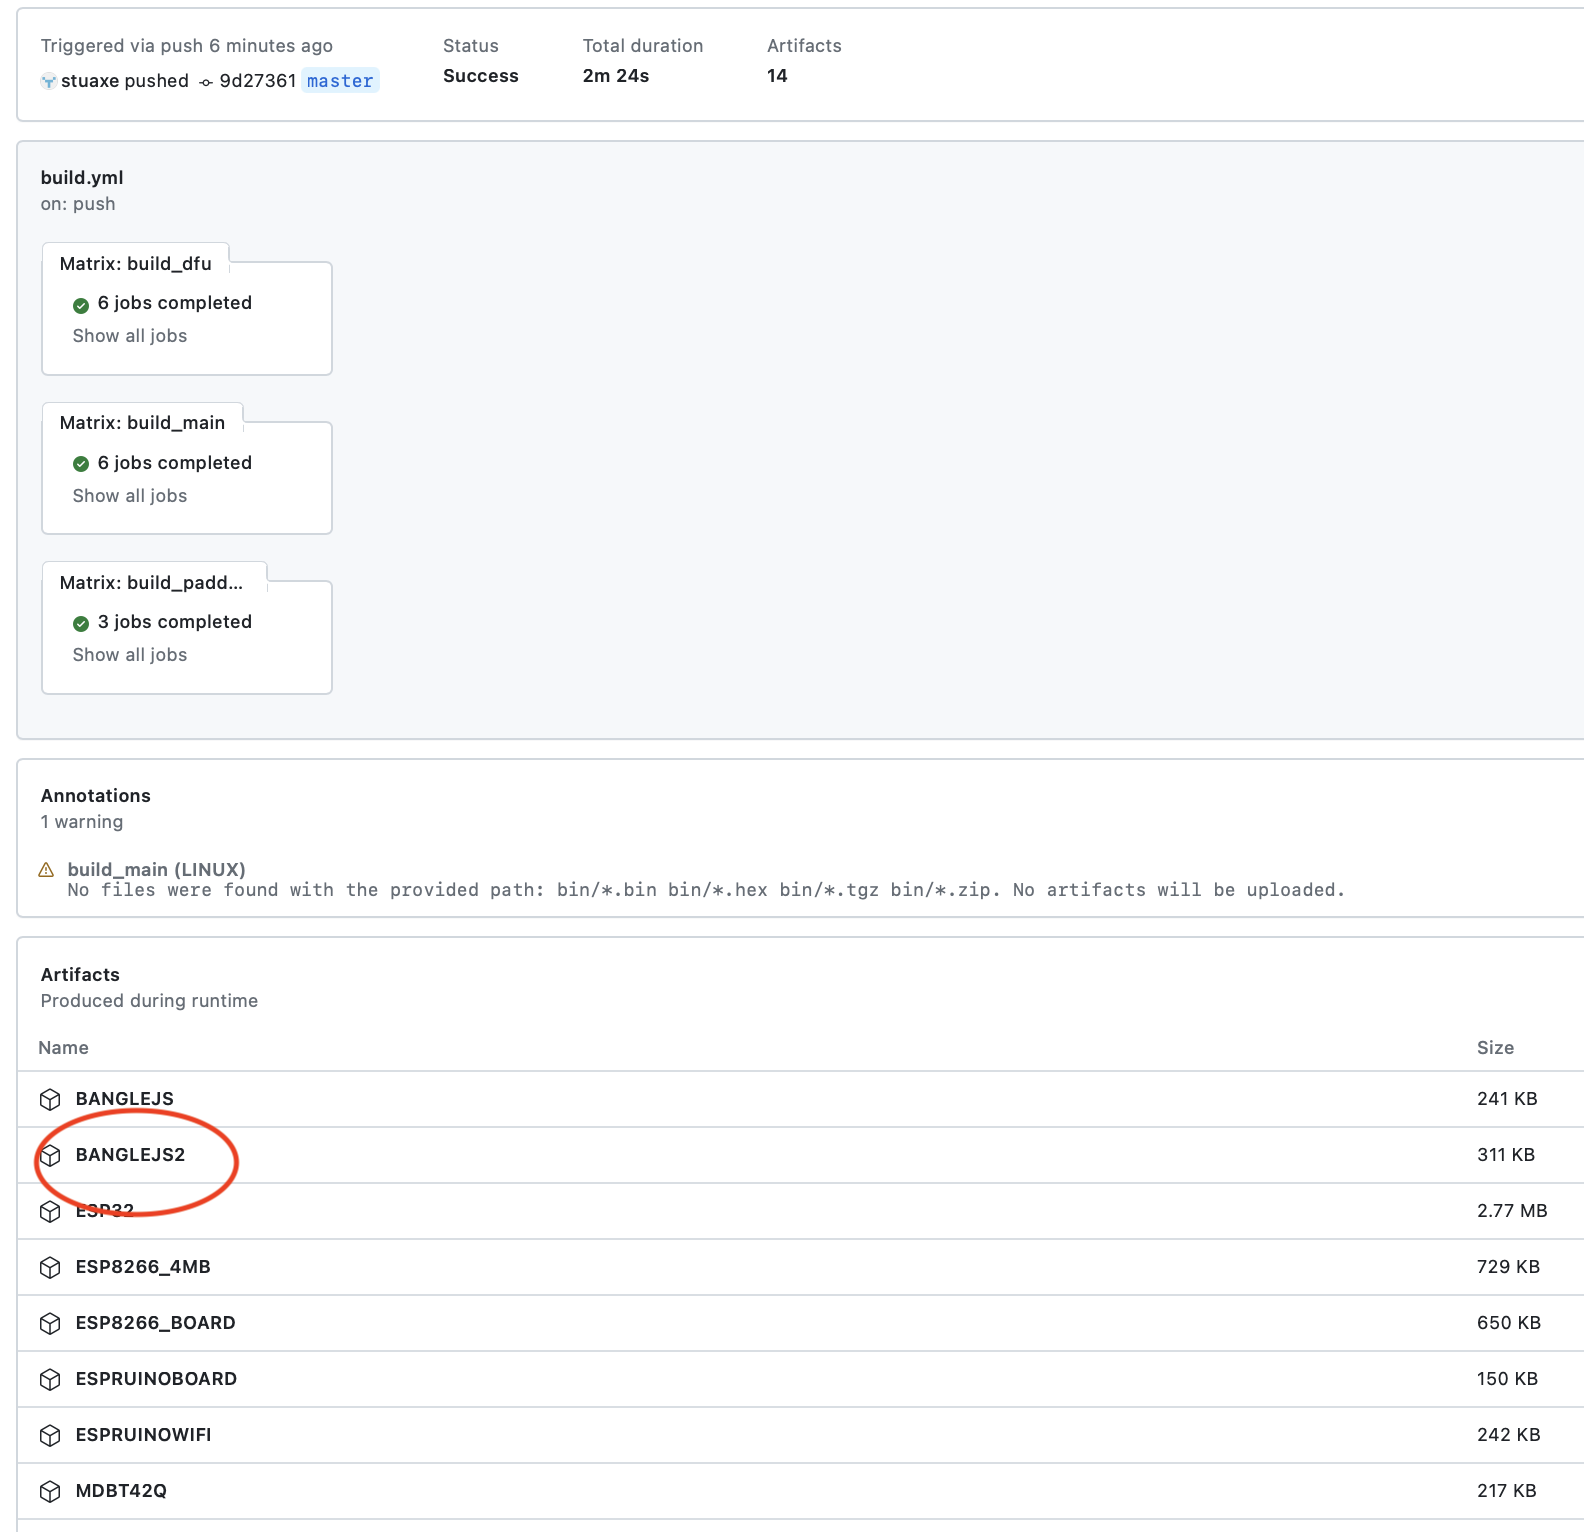Image resolution: width=1584 pixels, height=1532 pixels.
Task: Click the 217 KB size value
Action: tap(1506, 1491)
